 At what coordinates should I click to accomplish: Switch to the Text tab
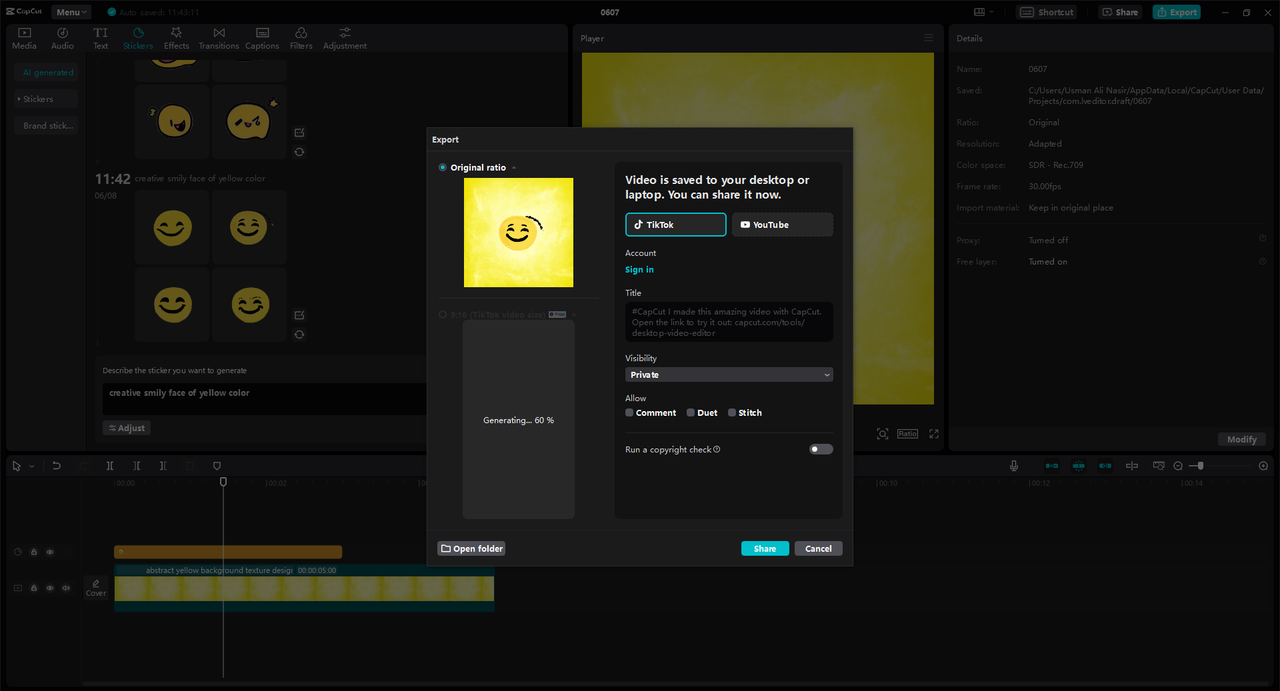point(101,38)
